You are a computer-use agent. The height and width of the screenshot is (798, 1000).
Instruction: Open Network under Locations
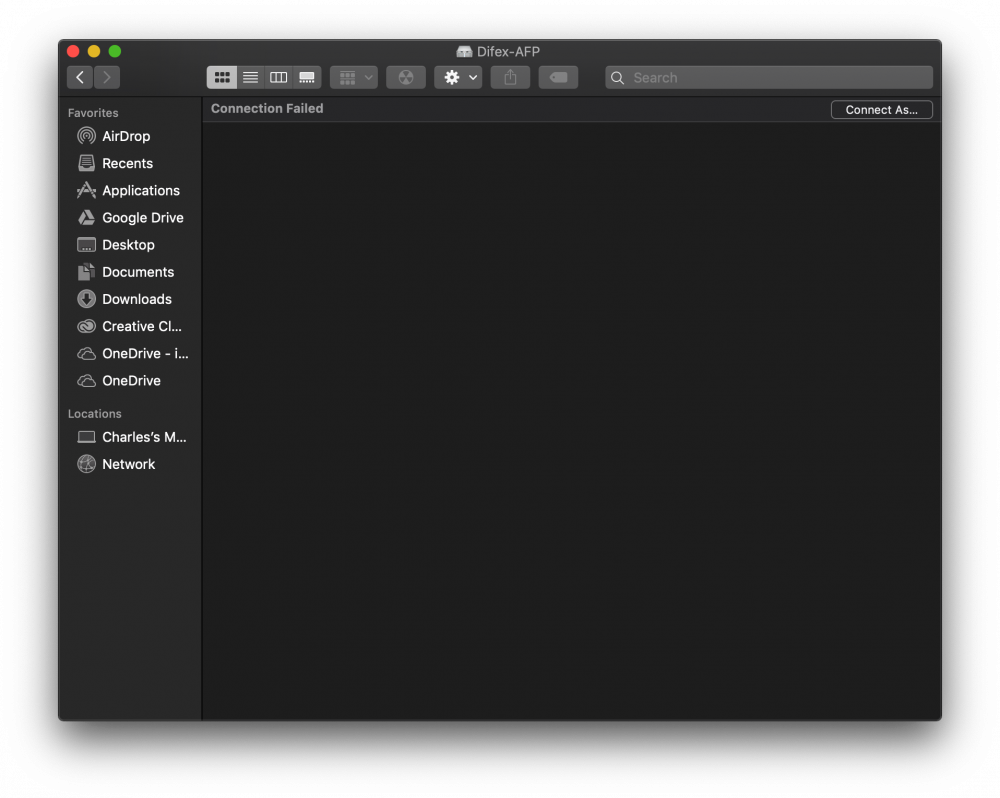[x=131, y=464]
